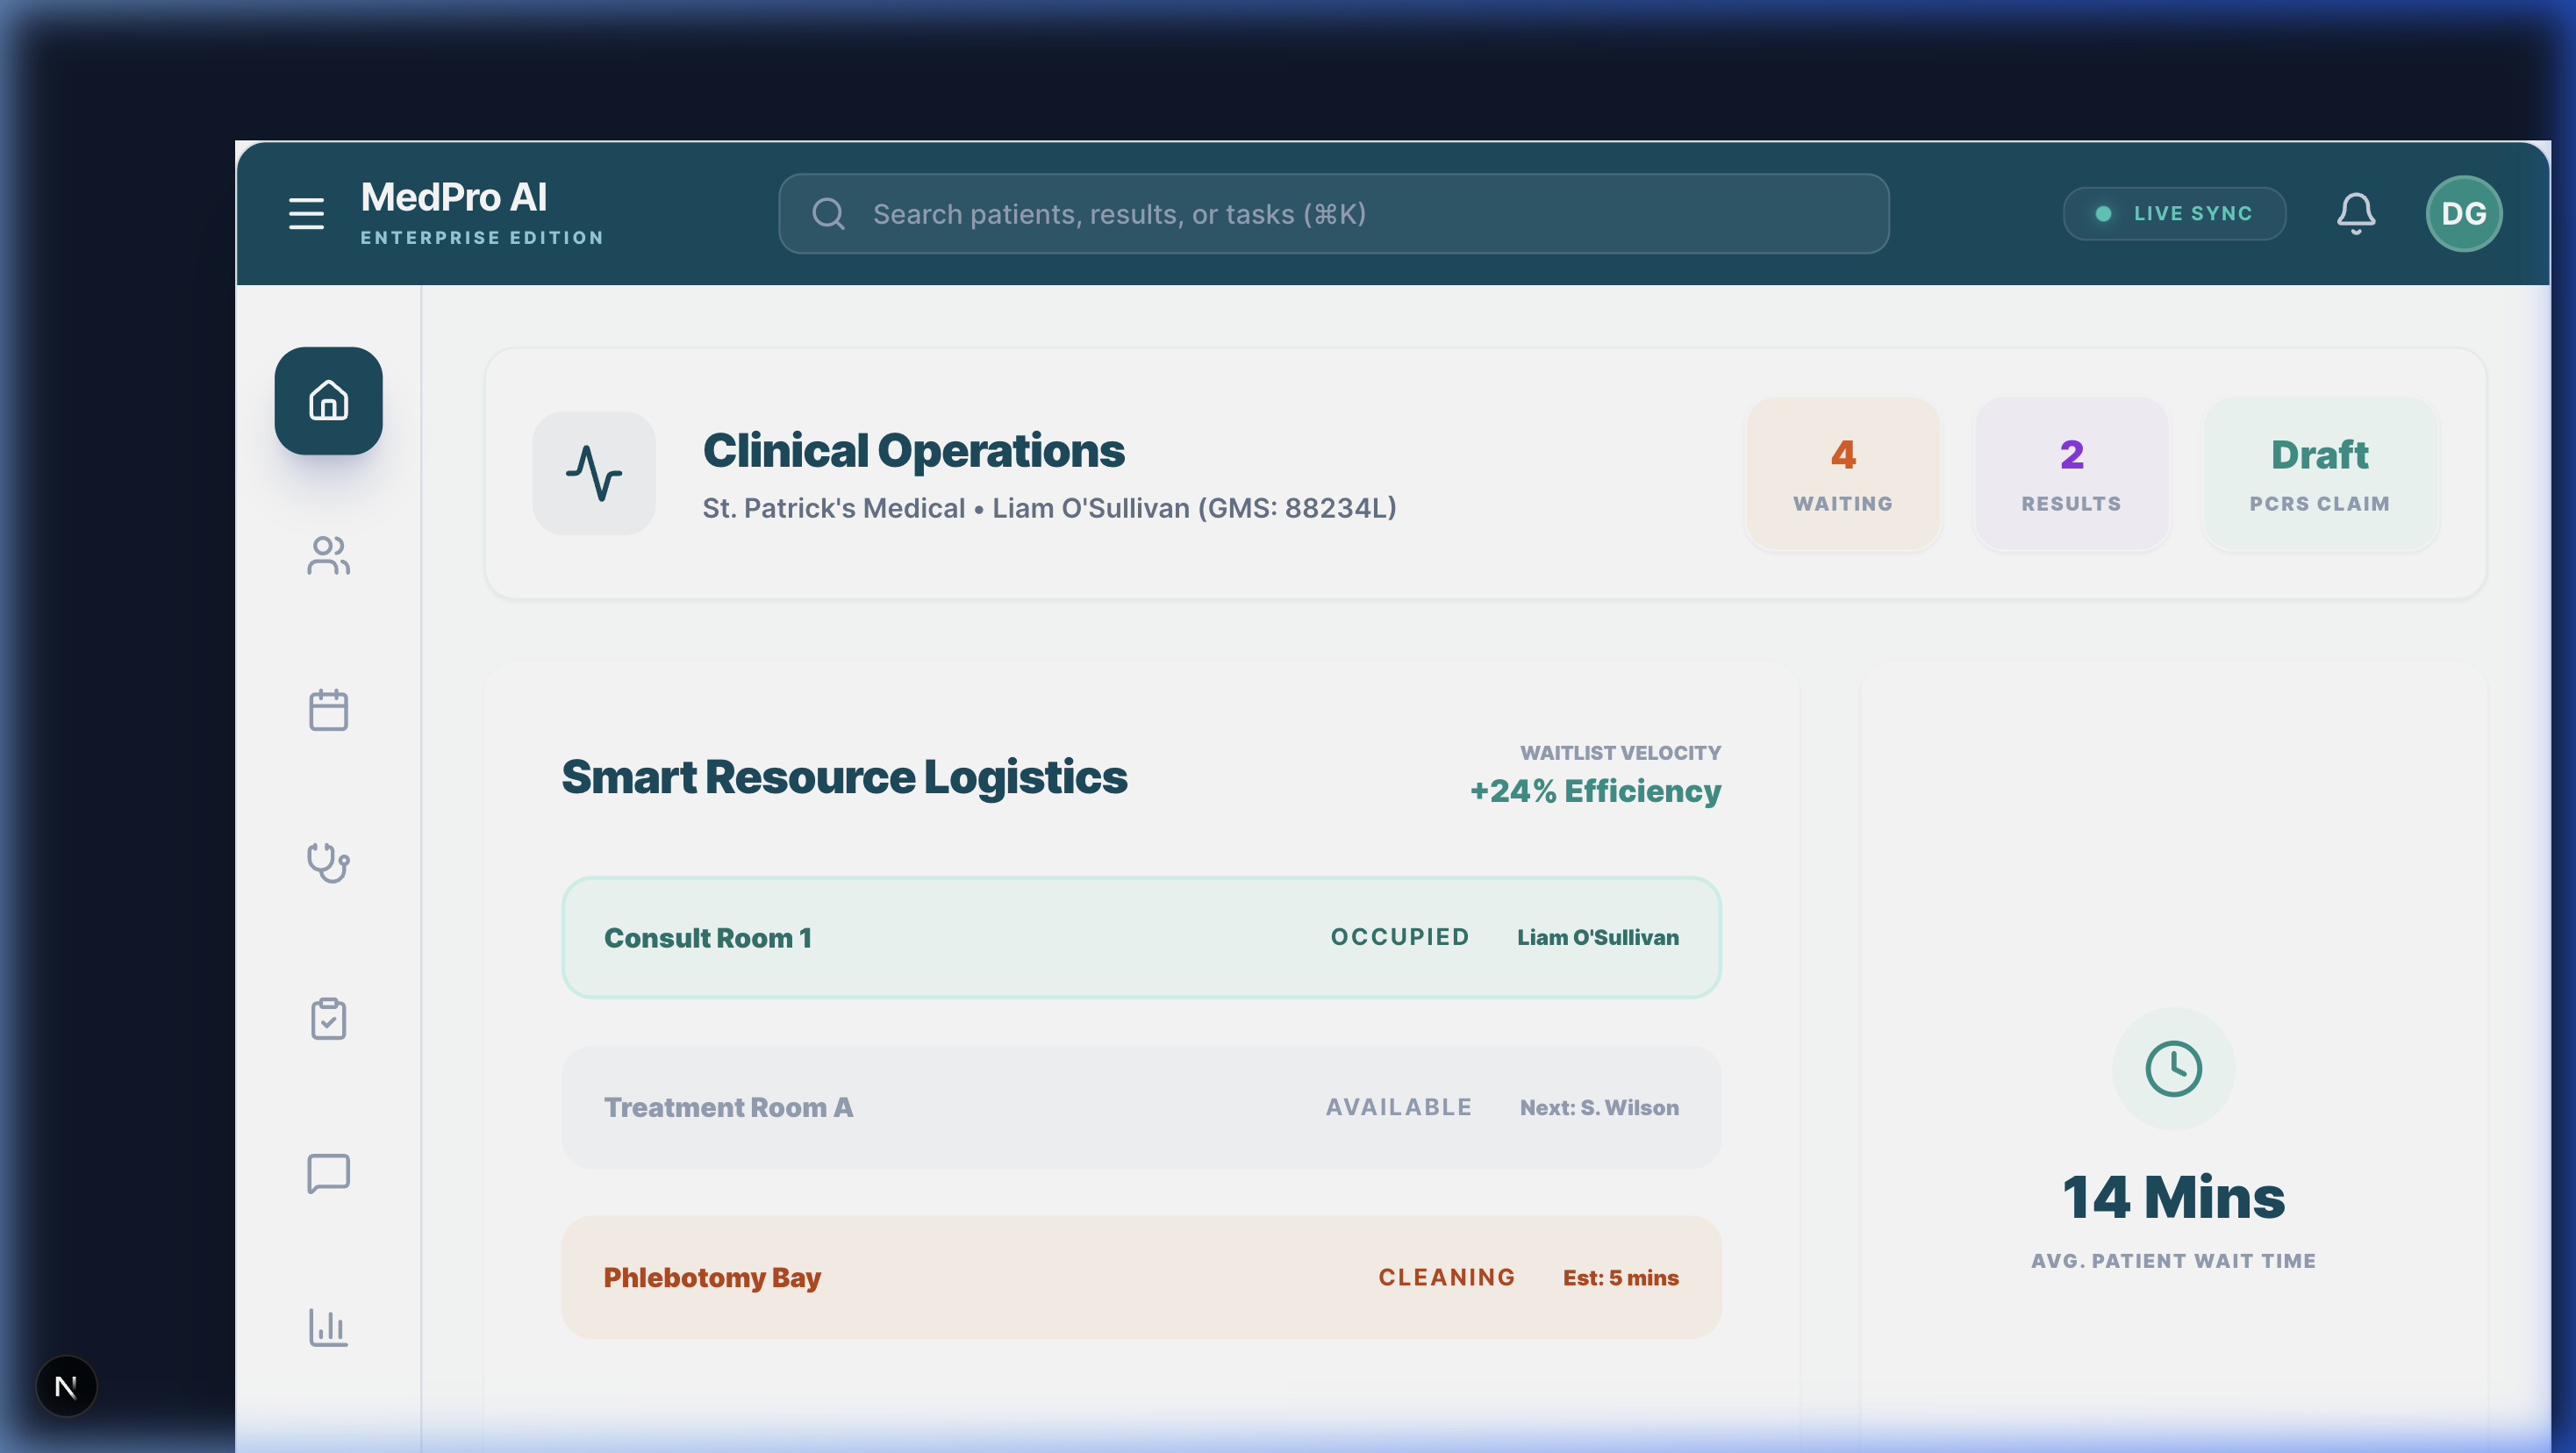The height and width of the screenshot is (1453, 2576).
Task: Open the clipboard tasks icon
Action: 328,1018
